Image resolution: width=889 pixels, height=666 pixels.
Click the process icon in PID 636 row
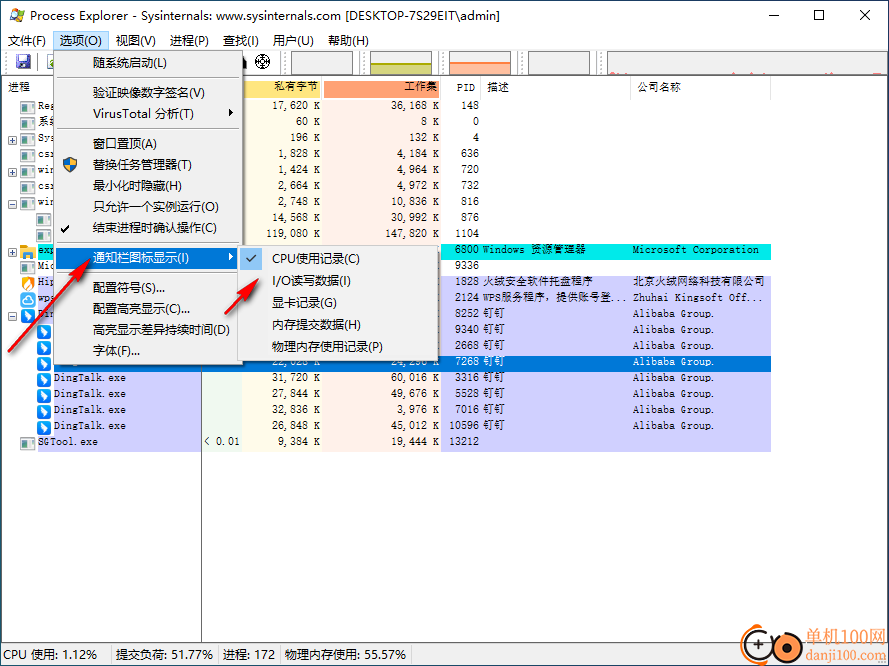coord(28,155)
